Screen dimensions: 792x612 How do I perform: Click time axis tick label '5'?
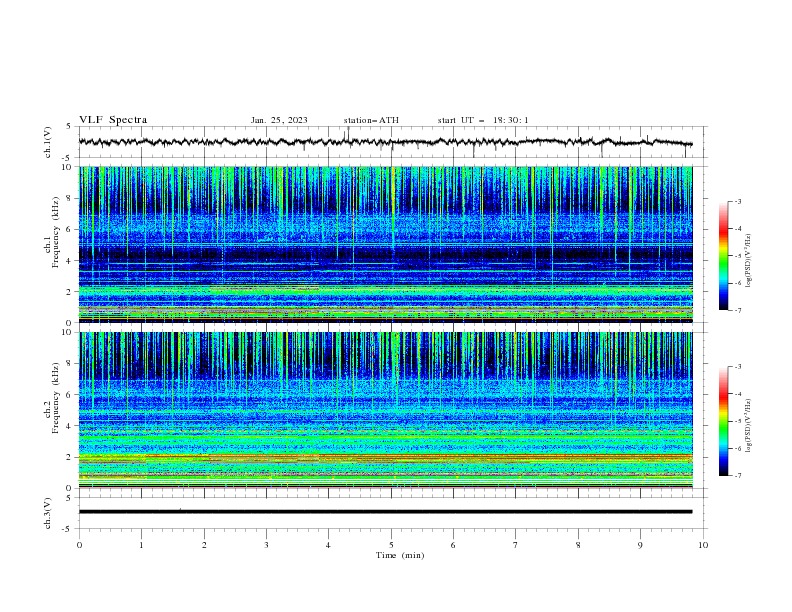(391, 545)
